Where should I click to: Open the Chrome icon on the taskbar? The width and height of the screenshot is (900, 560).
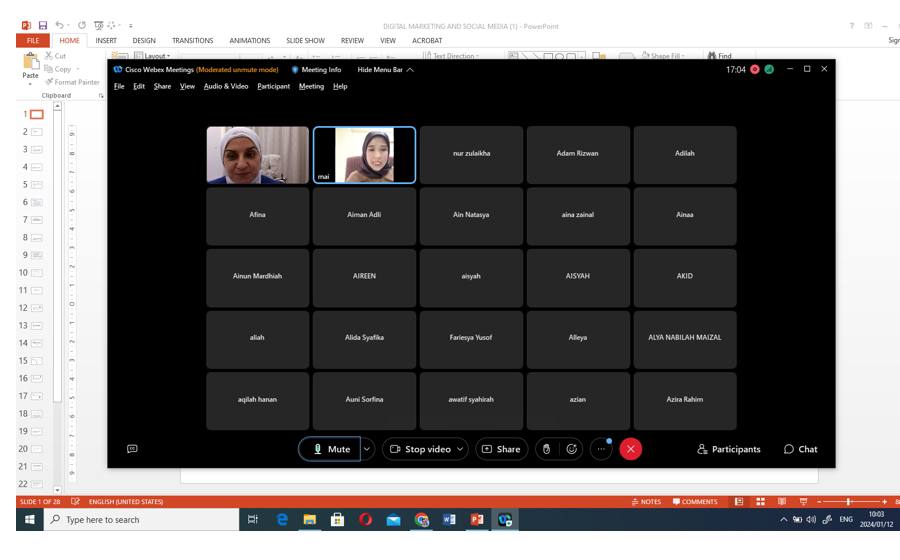(422, 520)
